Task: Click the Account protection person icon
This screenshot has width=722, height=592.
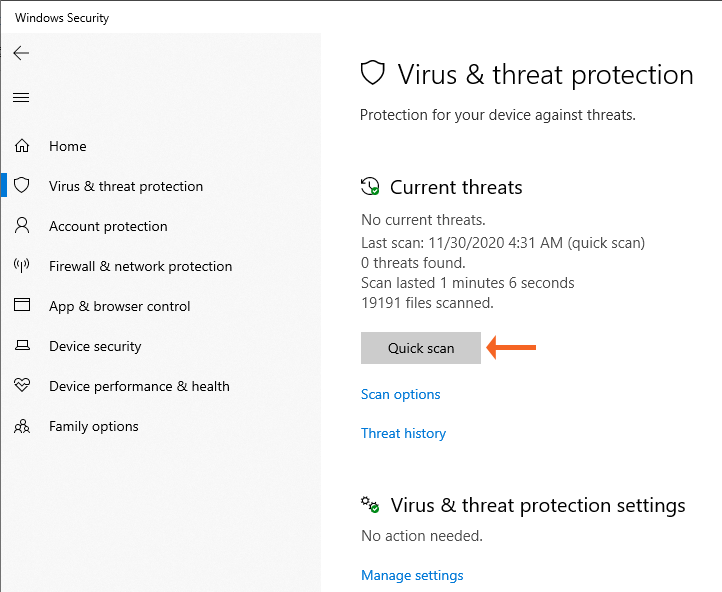Action: [21, 226]
